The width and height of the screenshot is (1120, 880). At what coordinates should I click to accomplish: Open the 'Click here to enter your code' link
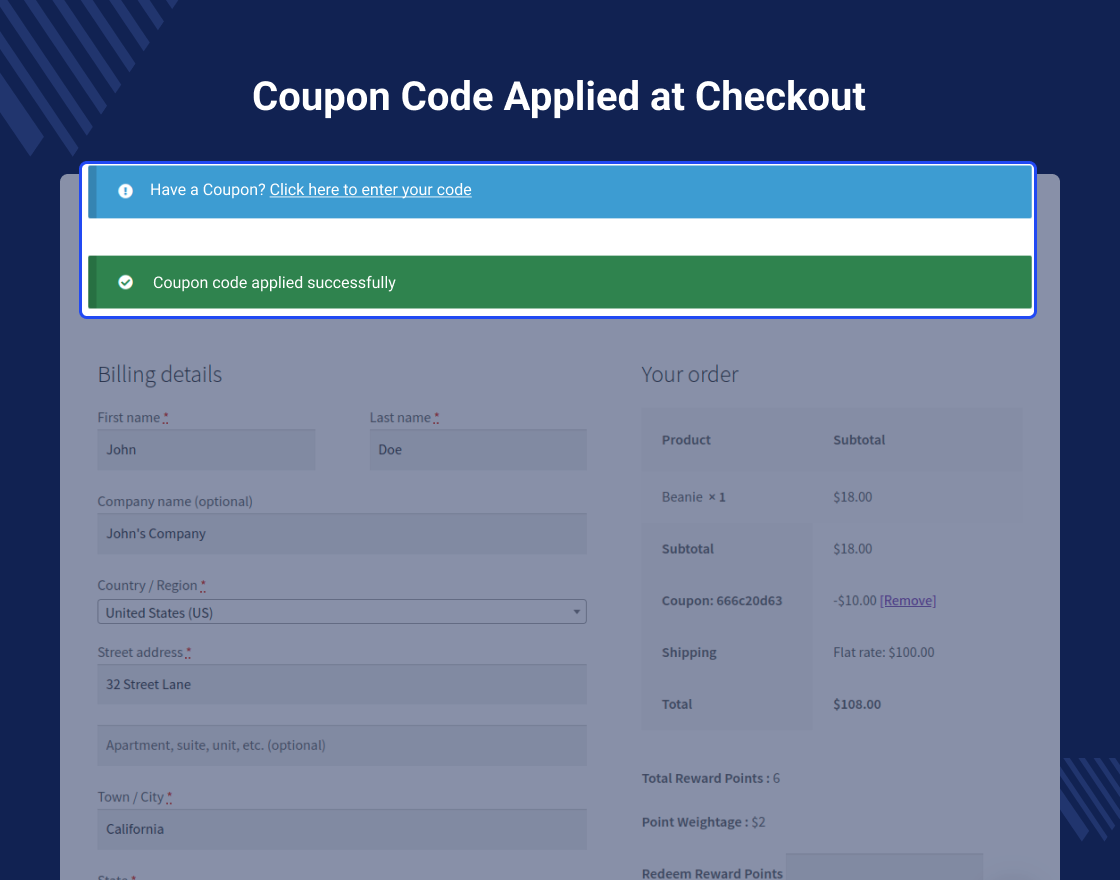[370, 190]
